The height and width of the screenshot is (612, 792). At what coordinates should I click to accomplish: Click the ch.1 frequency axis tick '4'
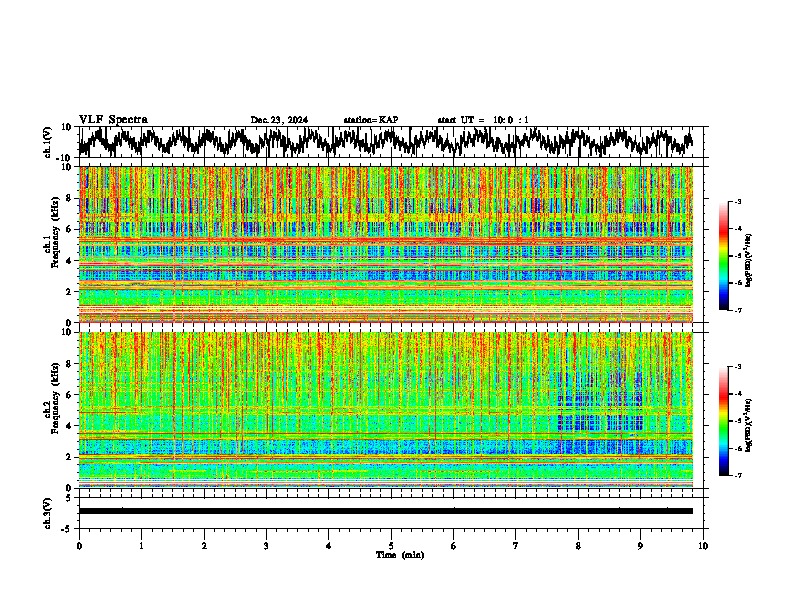click(x=70, y=261)
